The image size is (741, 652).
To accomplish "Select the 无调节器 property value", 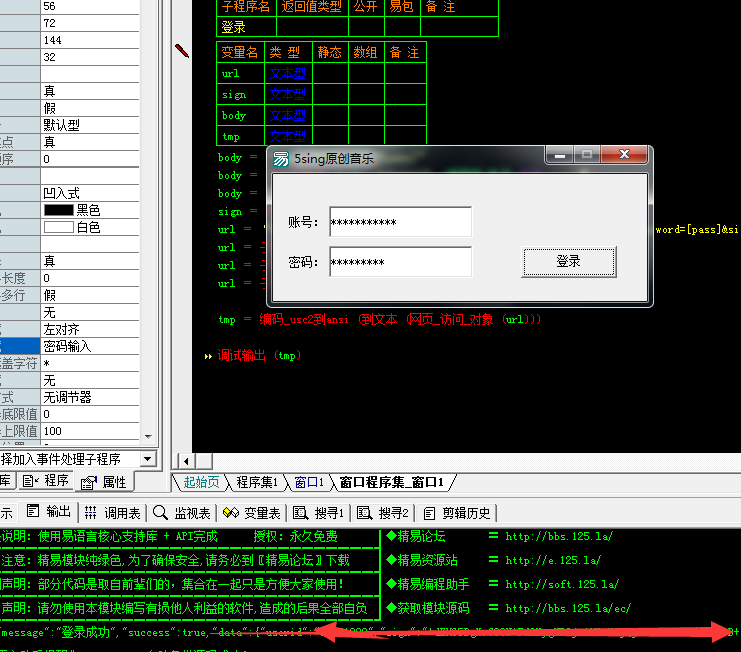I will [90, 397].
